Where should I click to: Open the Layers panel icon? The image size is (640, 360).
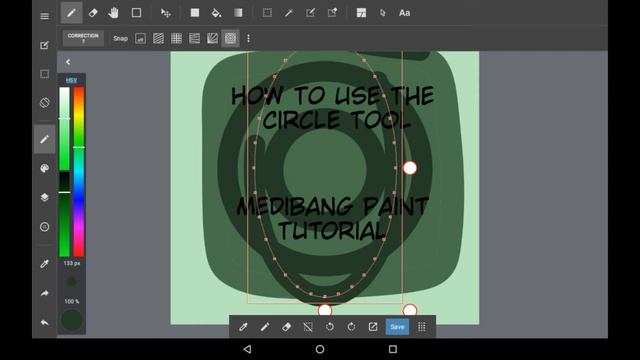click(x=44, y=198)
